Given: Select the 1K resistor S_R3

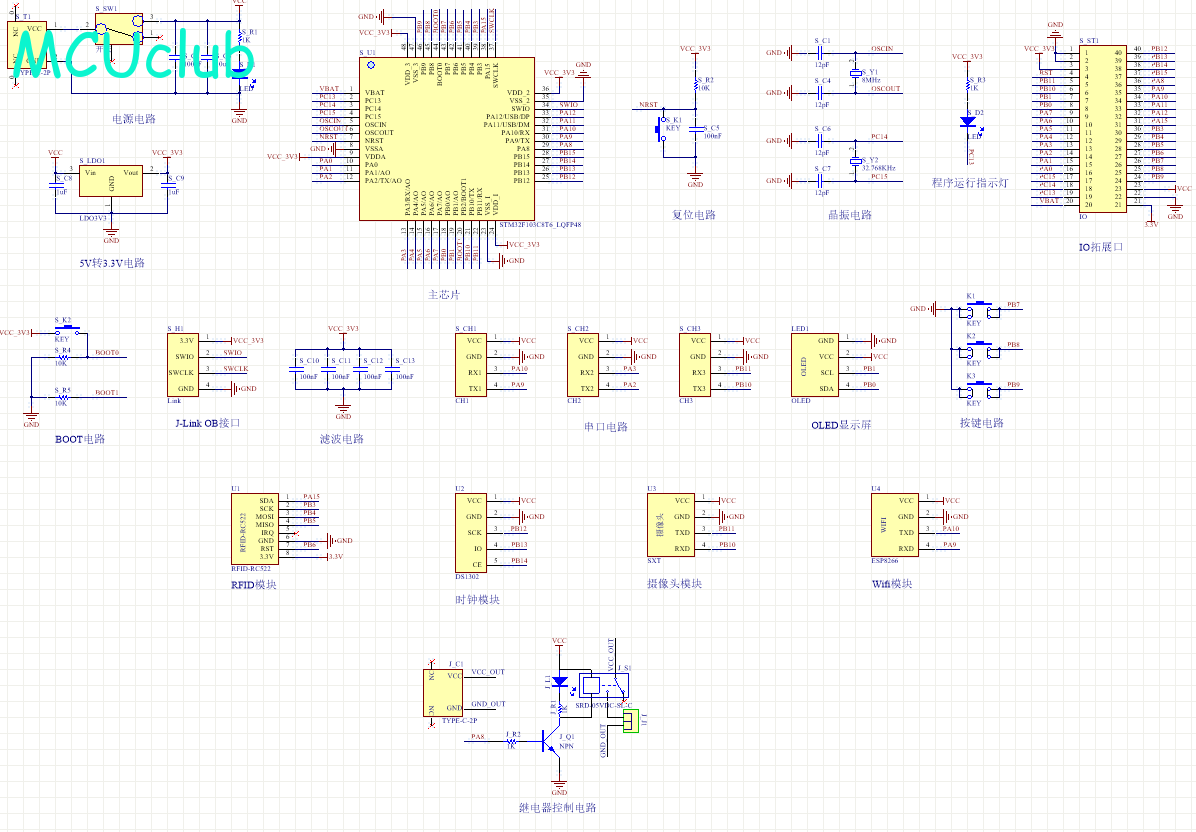Looking at the screenshot, I should [x=969, y=85].
